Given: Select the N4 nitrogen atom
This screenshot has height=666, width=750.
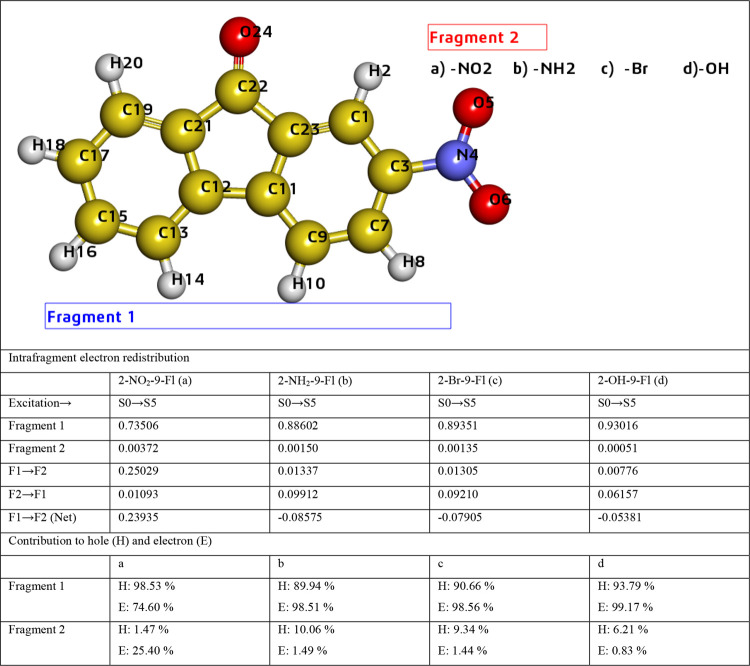Looking at the screenshot, I should pos(456,160).
